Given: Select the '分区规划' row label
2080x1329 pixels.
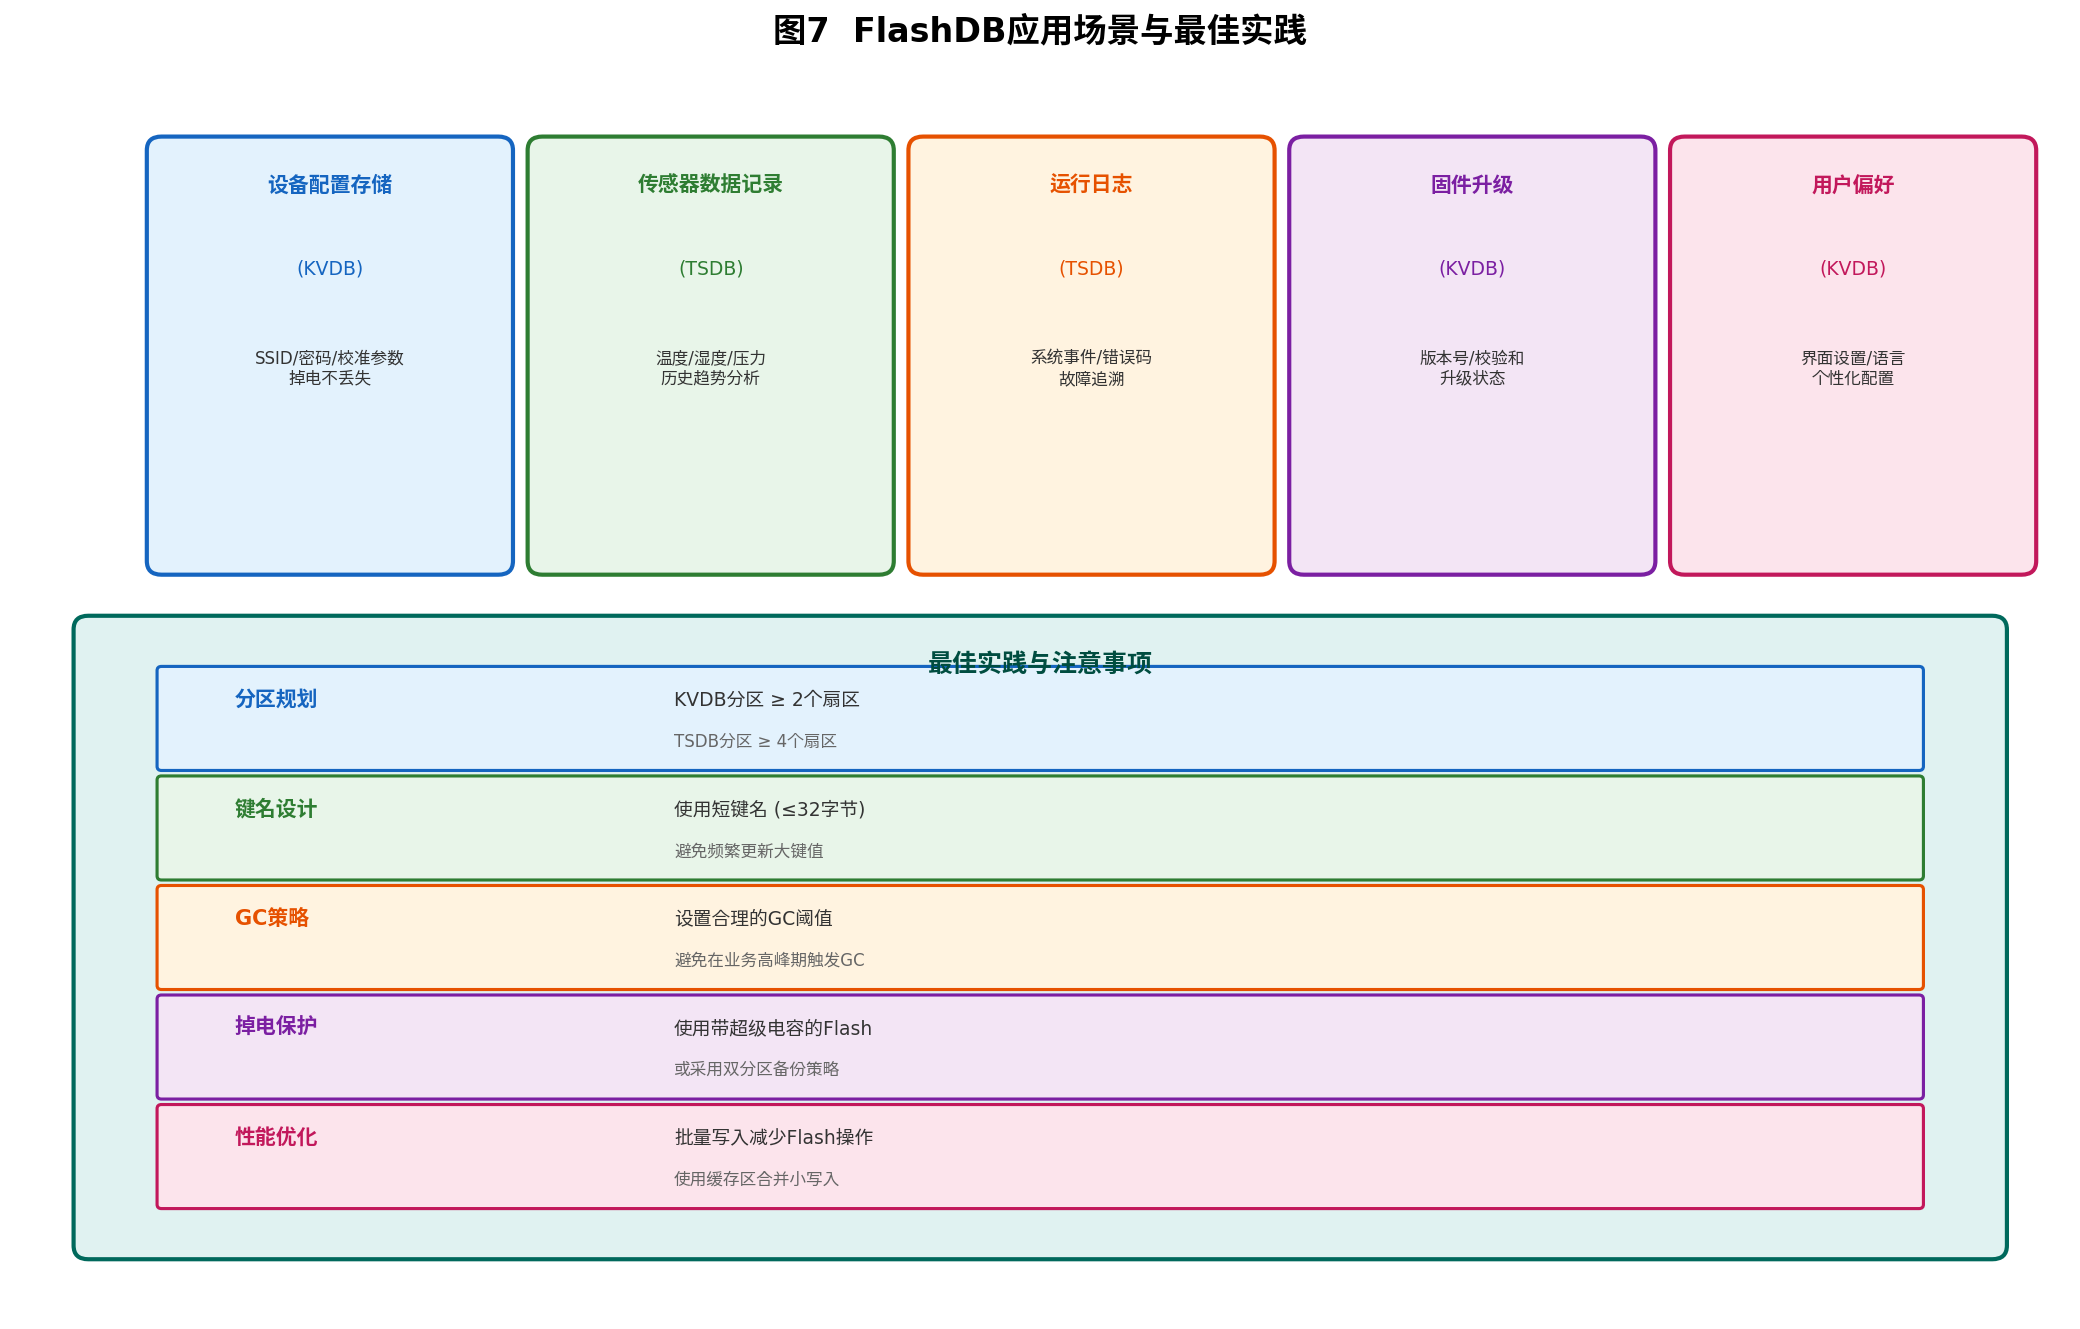Looking at the screenshot, I should pyautogui.click(x=276, y=699).
